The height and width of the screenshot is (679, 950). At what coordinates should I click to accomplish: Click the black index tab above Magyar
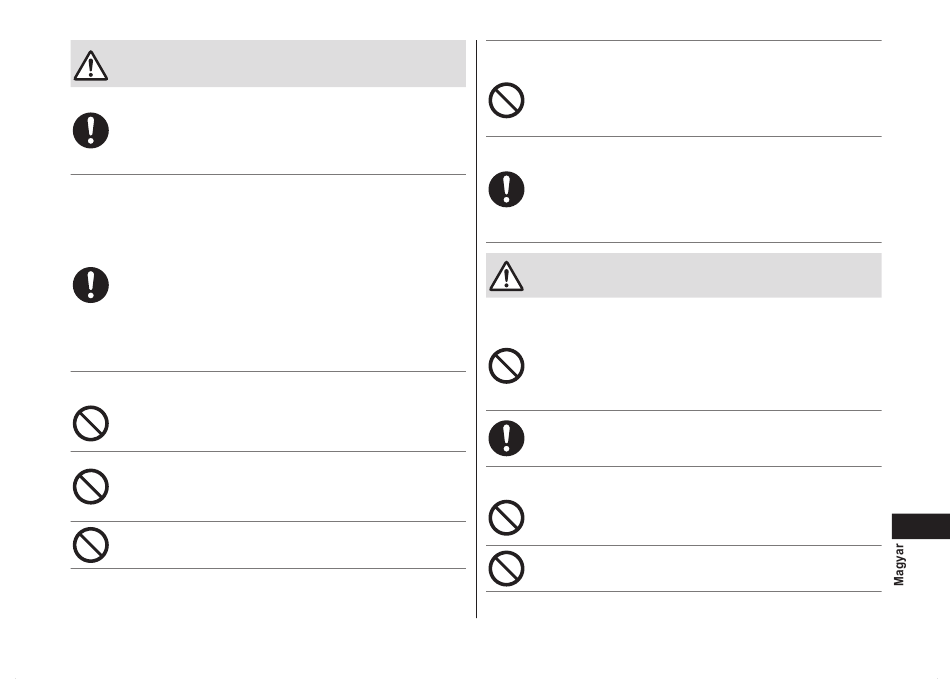click(x=921, y=526)
